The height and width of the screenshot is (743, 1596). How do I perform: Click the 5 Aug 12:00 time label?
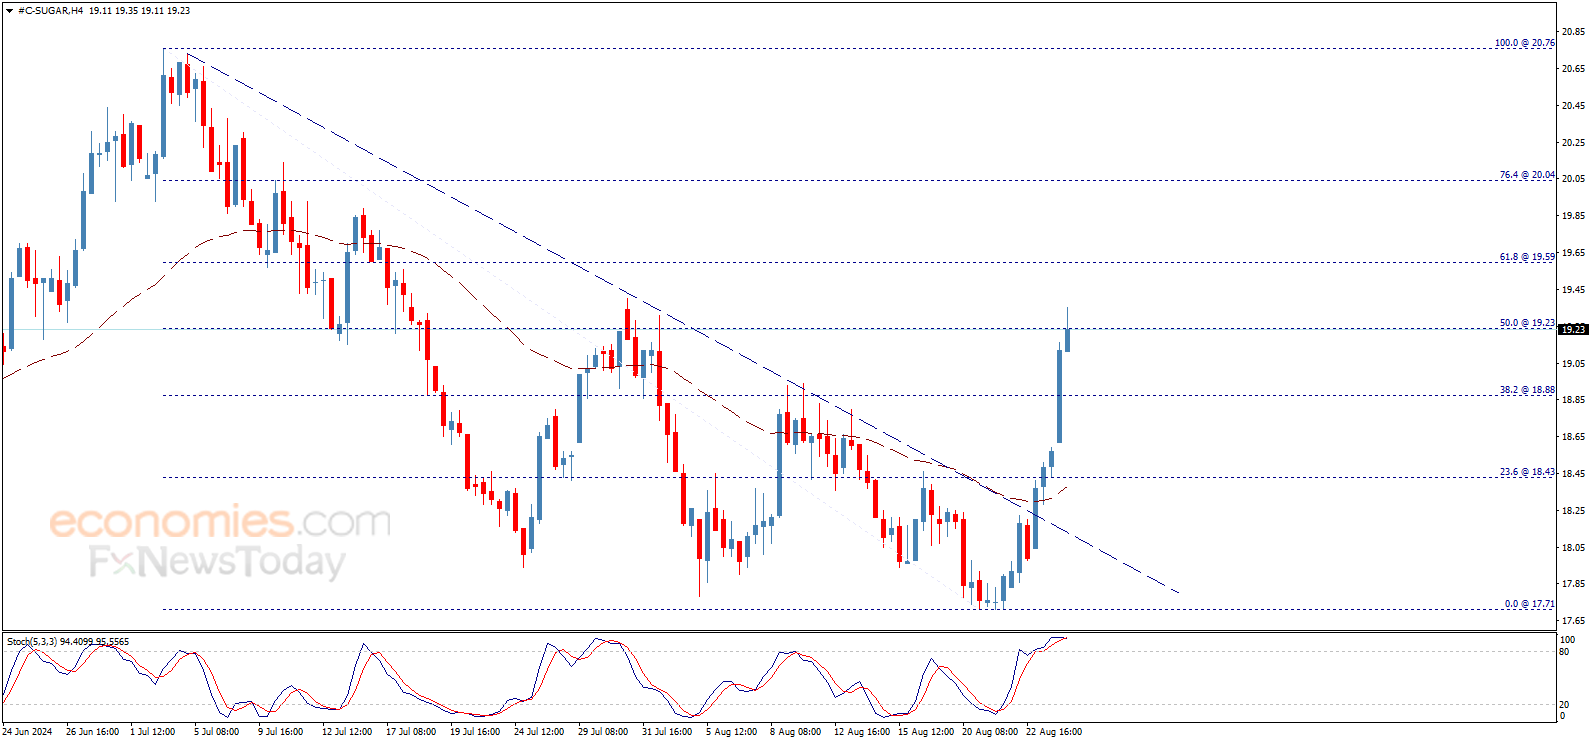point(732,732)
